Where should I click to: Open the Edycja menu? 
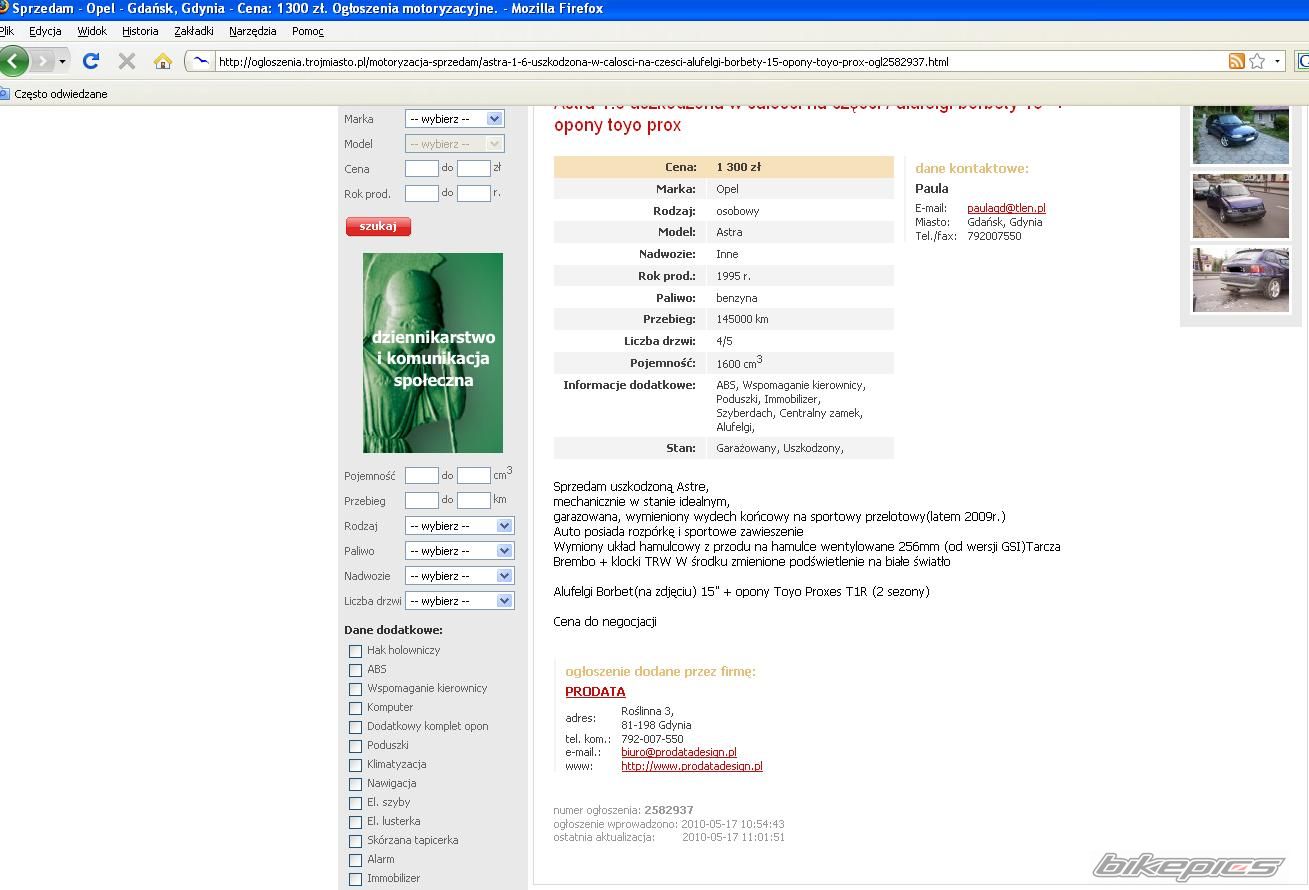45,31
